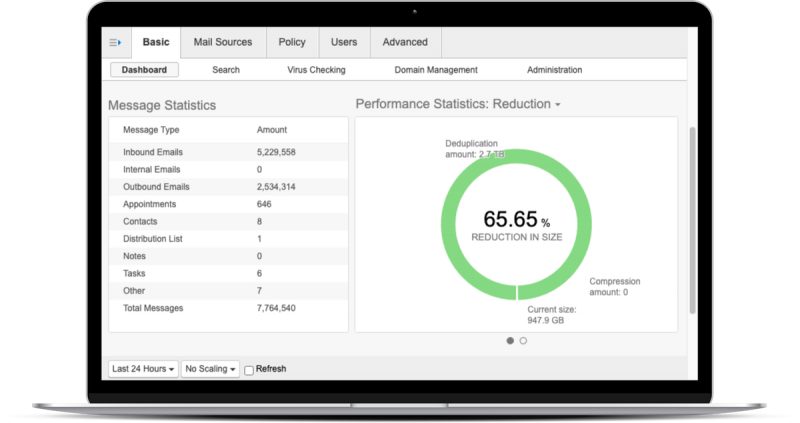
Task: Open Virus Checking page
Action: pyautogui.click(x=316, y=70)
